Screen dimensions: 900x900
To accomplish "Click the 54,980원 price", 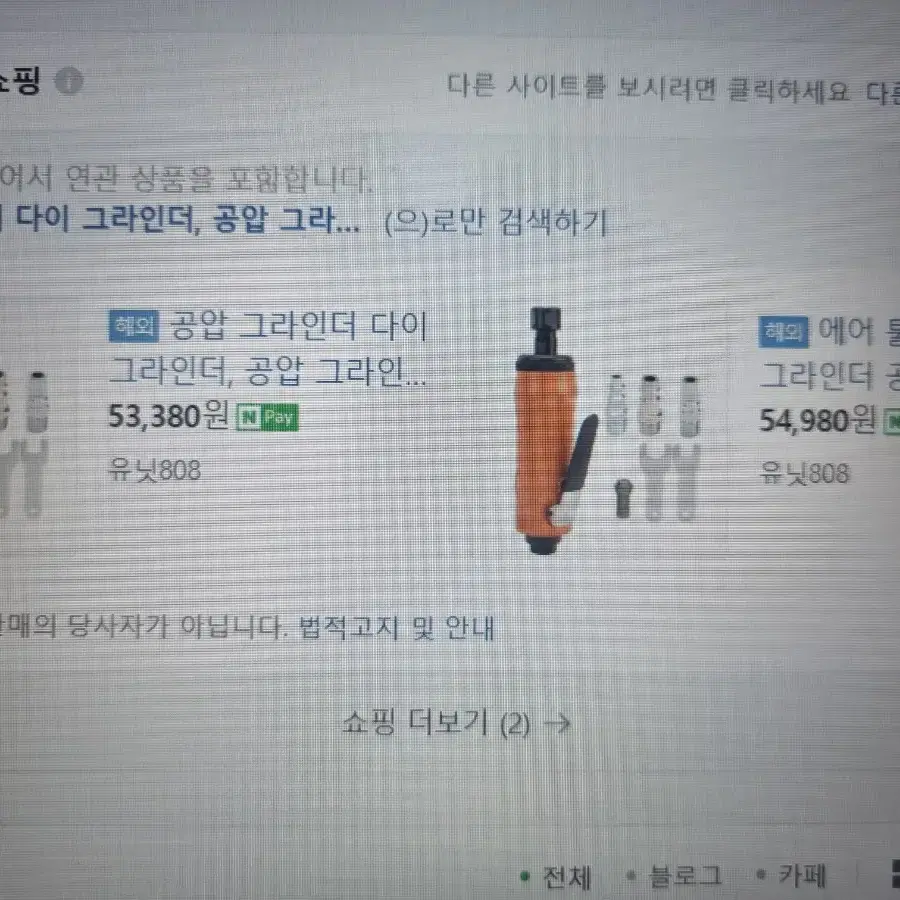I will point(817,420).
